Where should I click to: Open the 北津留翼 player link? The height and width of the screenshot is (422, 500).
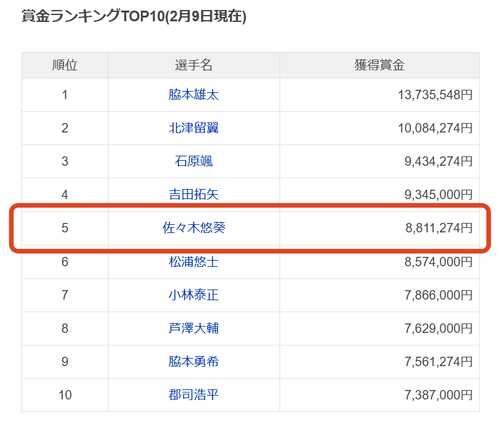(x=193, y=128)
